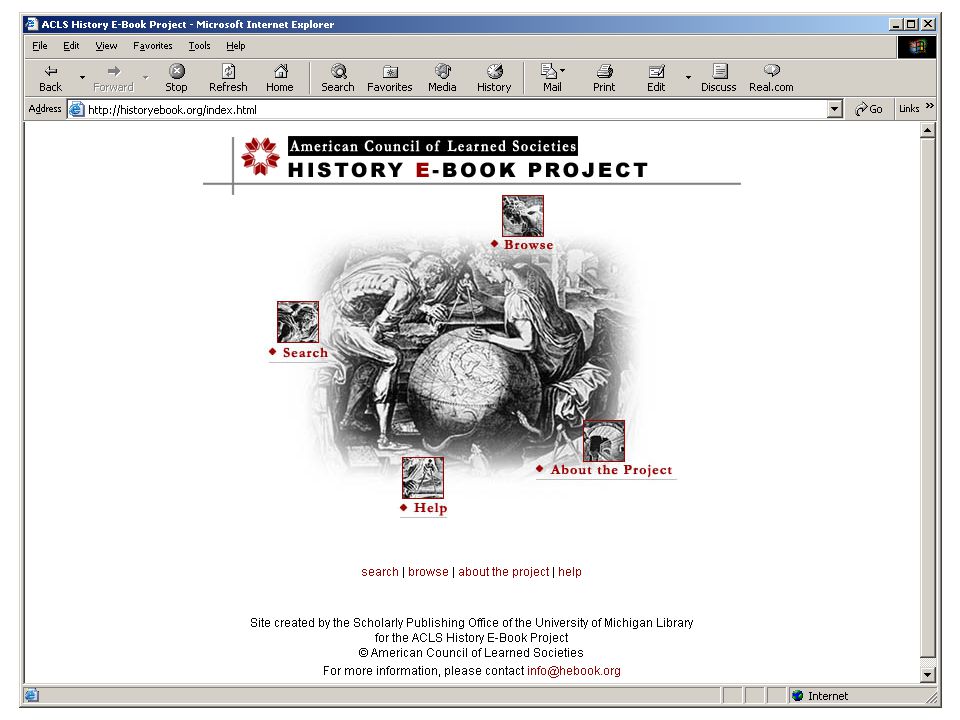Viewport: 960px width, 720px height.
Task: Open the Favorites menu in the menu bar
Action: (x=152, y=46)
